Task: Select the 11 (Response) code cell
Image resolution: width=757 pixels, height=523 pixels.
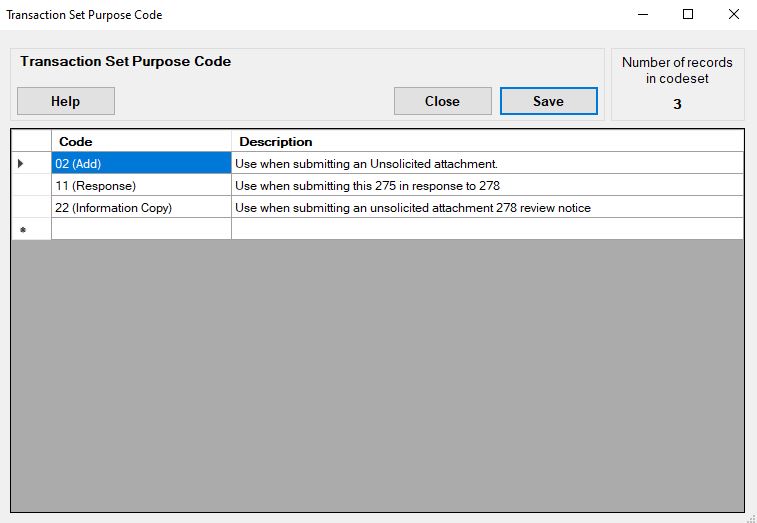Action: coord(141,185)
